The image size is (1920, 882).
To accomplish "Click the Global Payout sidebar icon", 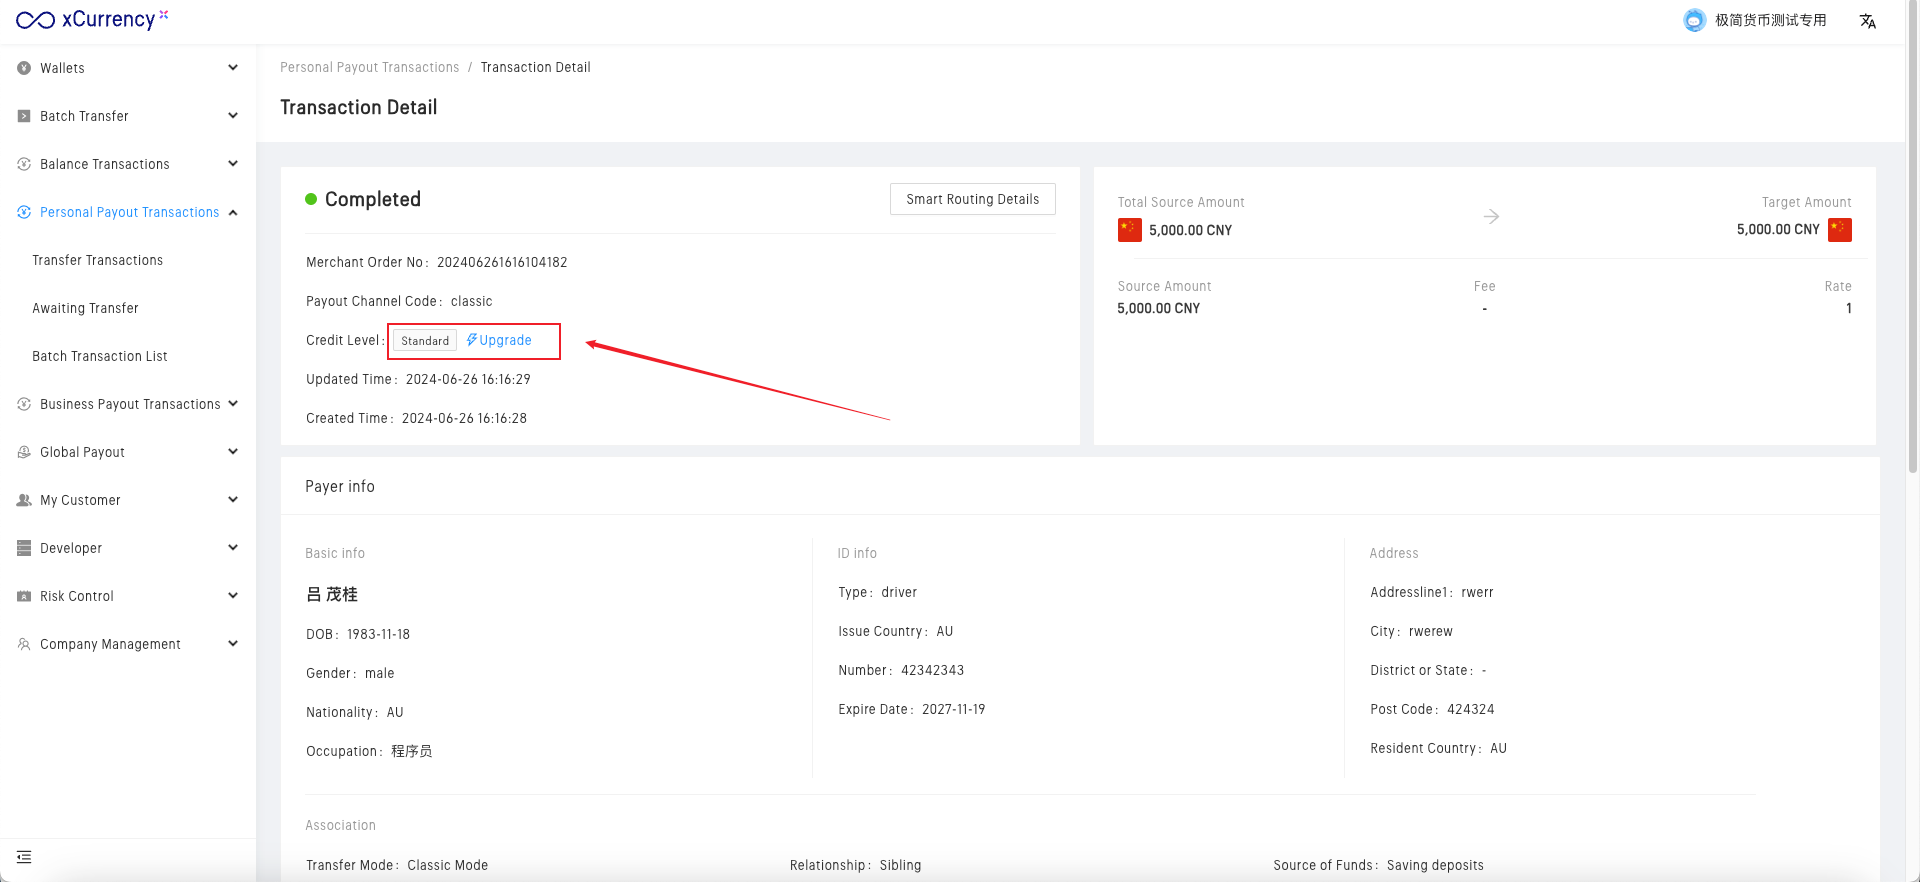I will pos(24,452).
